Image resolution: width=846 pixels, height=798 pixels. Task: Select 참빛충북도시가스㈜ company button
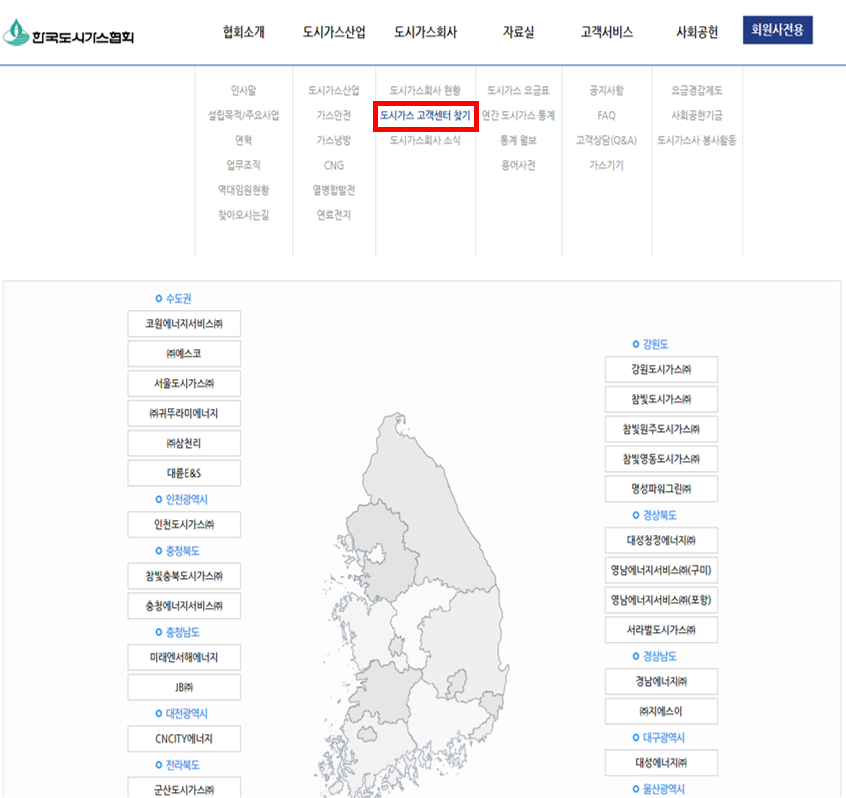[x=184, y=576]
